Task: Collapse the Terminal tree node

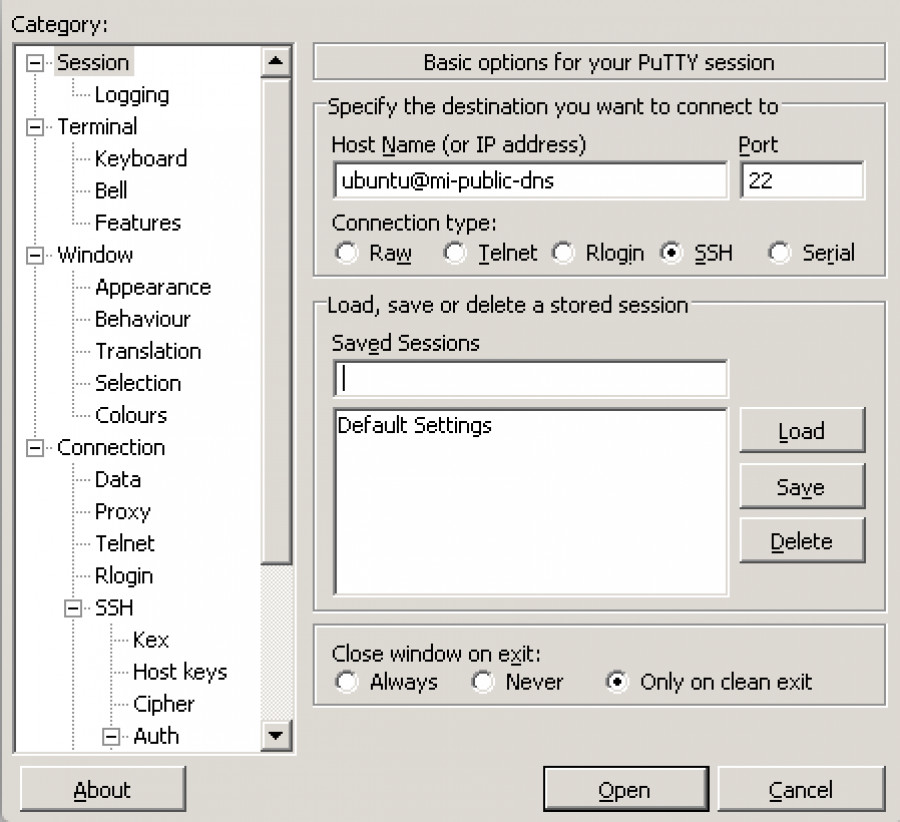Action: (35, 127)
